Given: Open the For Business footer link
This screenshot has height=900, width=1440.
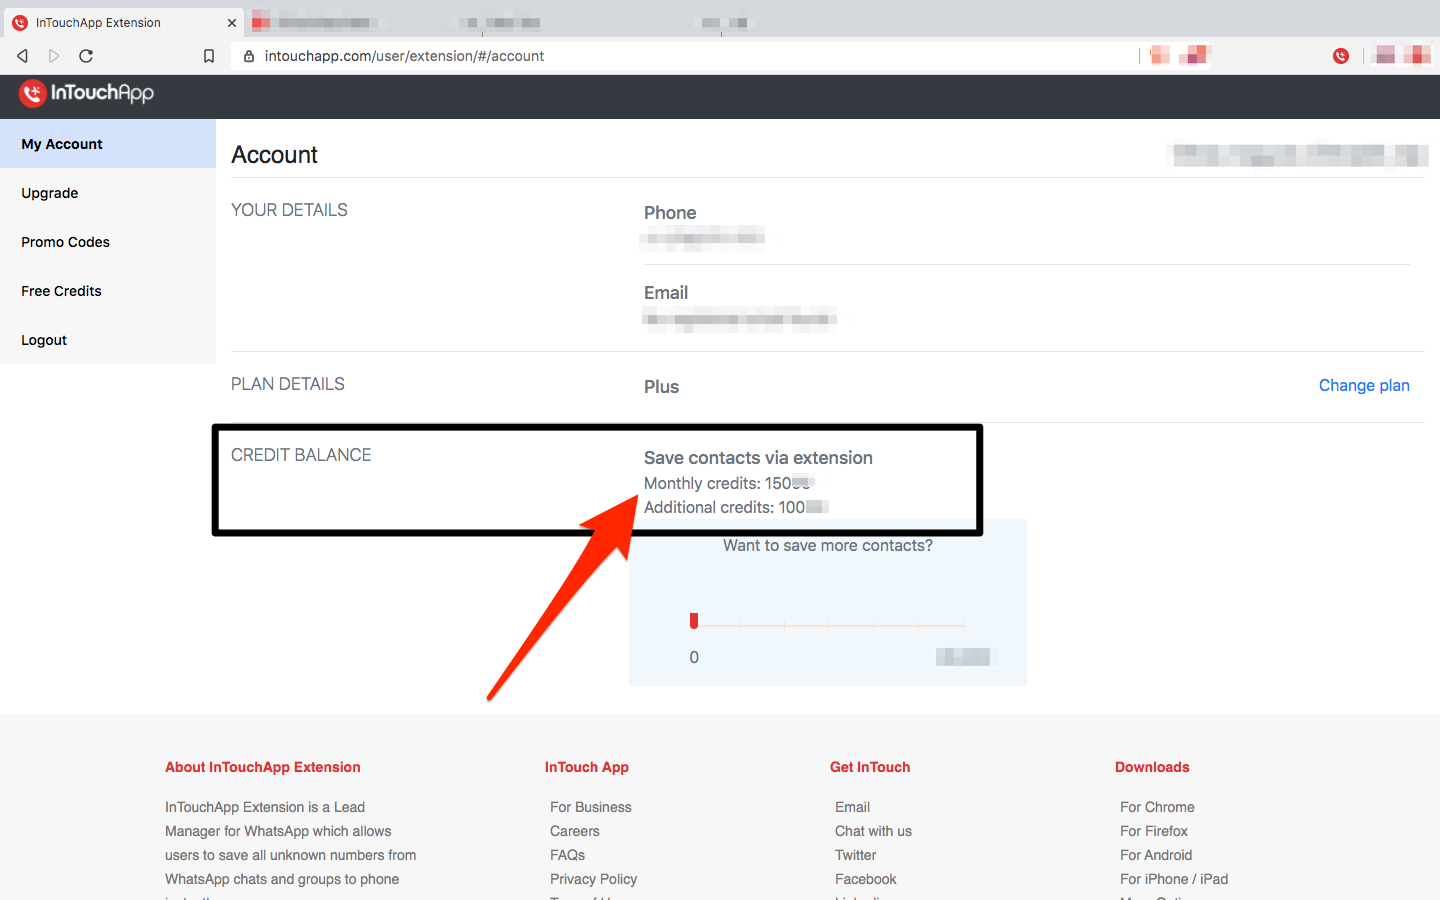Looking at the screenshot, I should point(591,807).
